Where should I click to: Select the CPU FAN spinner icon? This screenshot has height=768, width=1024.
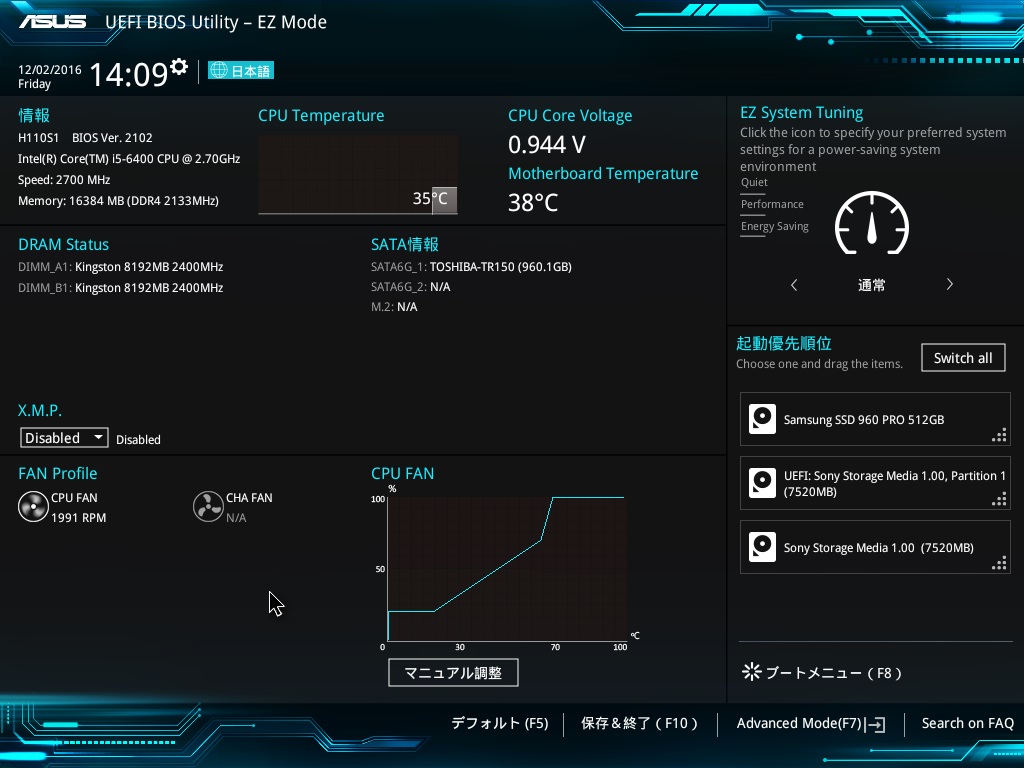point(33,507)
